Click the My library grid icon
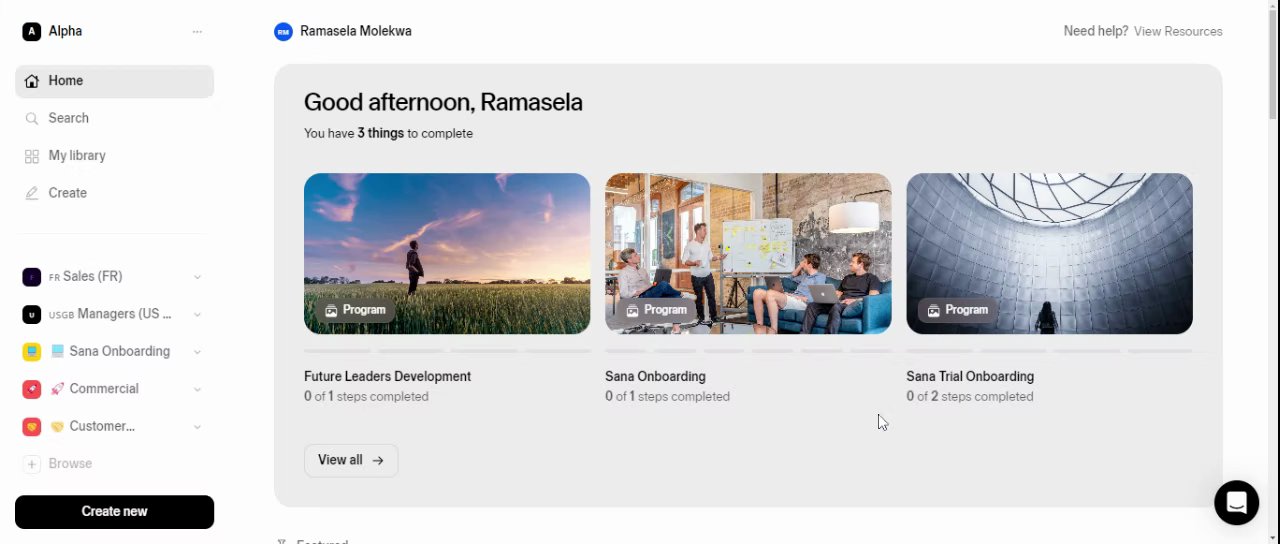Image resolution: width=1280 pixels, height=544 pixels. click(x=32, y=156)
